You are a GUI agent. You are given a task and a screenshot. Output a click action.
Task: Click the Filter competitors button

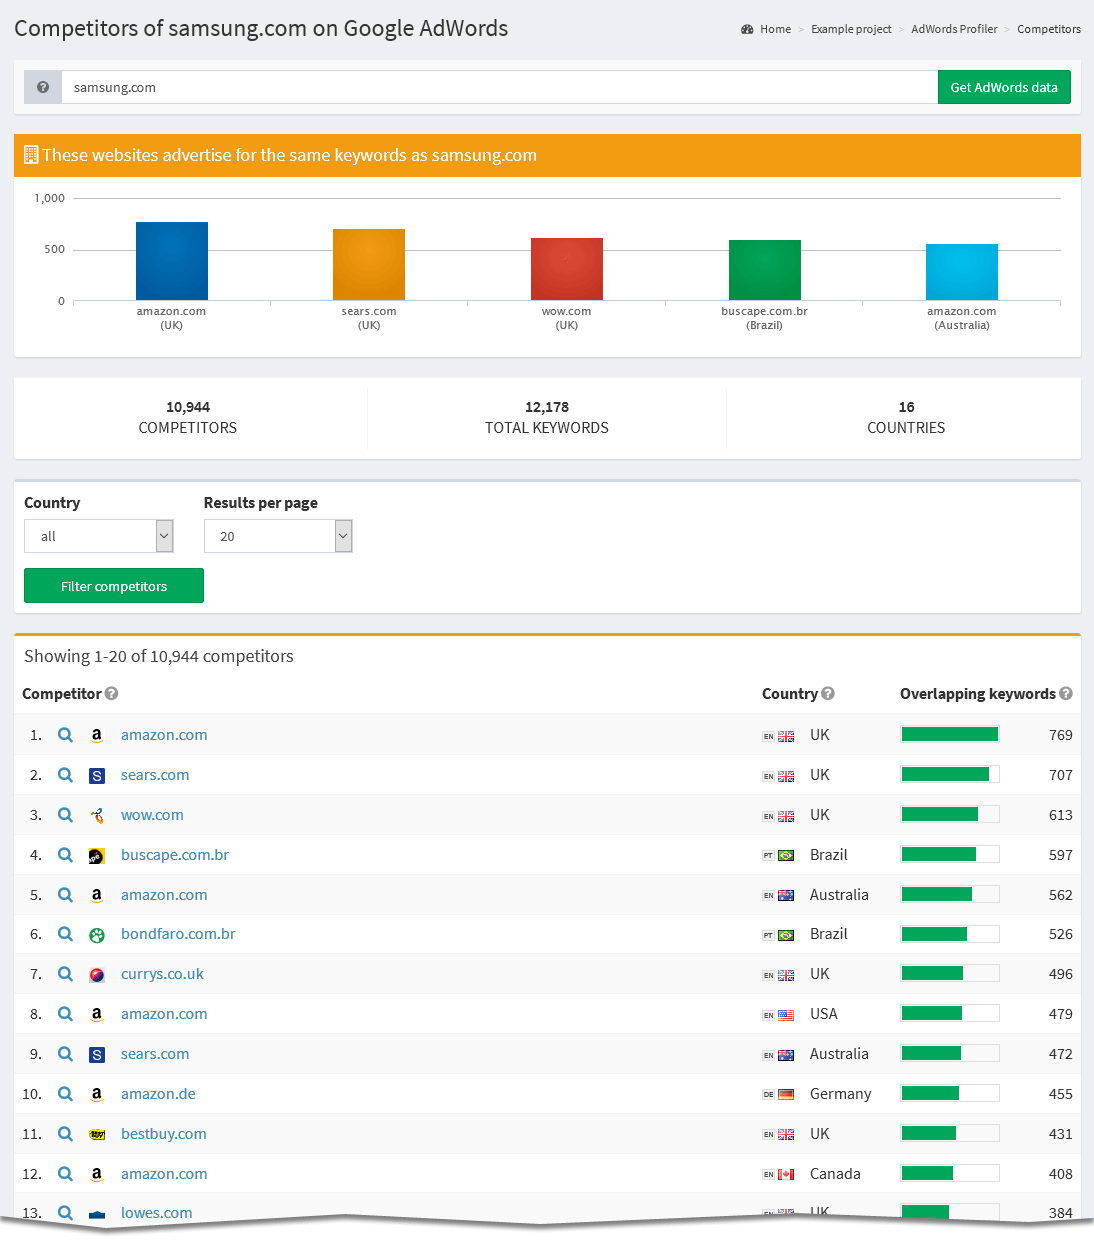[113, 585]
